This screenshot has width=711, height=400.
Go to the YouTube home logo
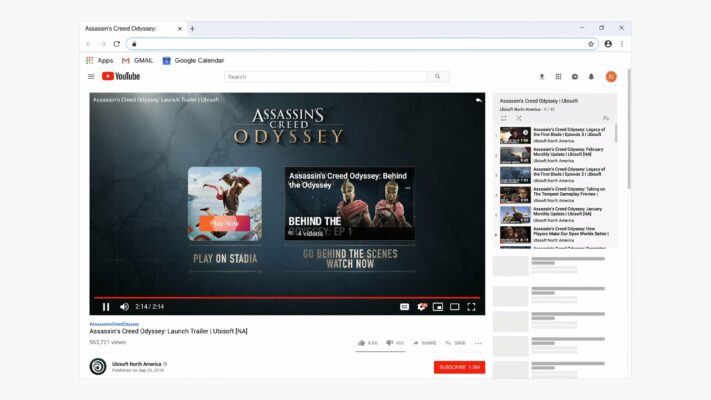pyautogui.click(x=121, y=76)
